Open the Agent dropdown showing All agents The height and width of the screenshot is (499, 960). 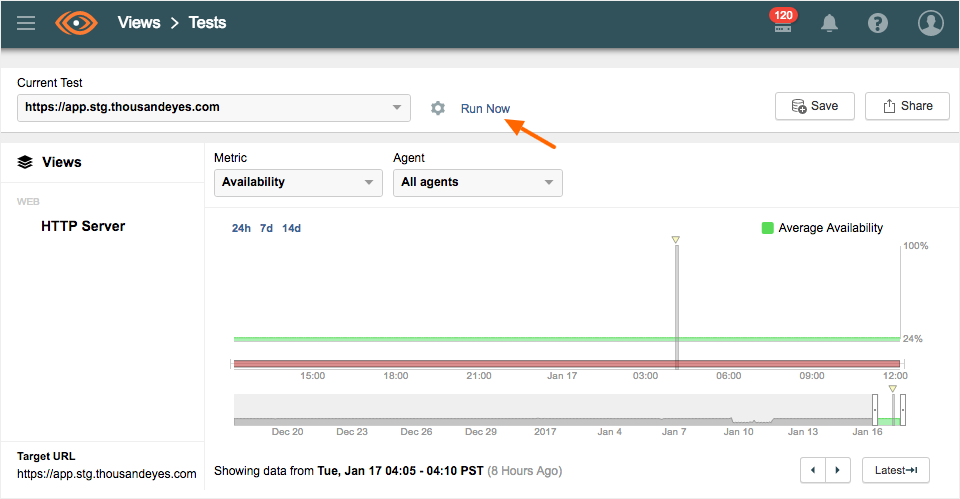coord(477,182)
